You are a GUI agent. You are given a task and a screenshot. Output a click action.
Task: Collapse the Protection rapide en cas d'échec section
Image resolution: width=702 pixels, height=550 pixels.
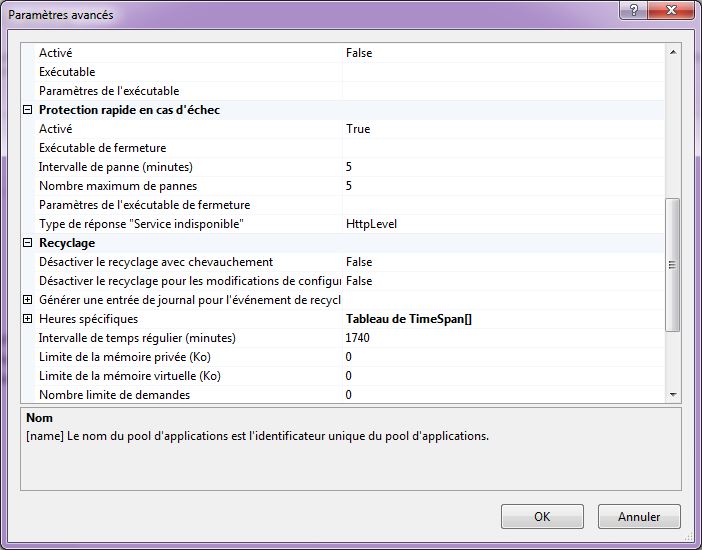(28, 110)
